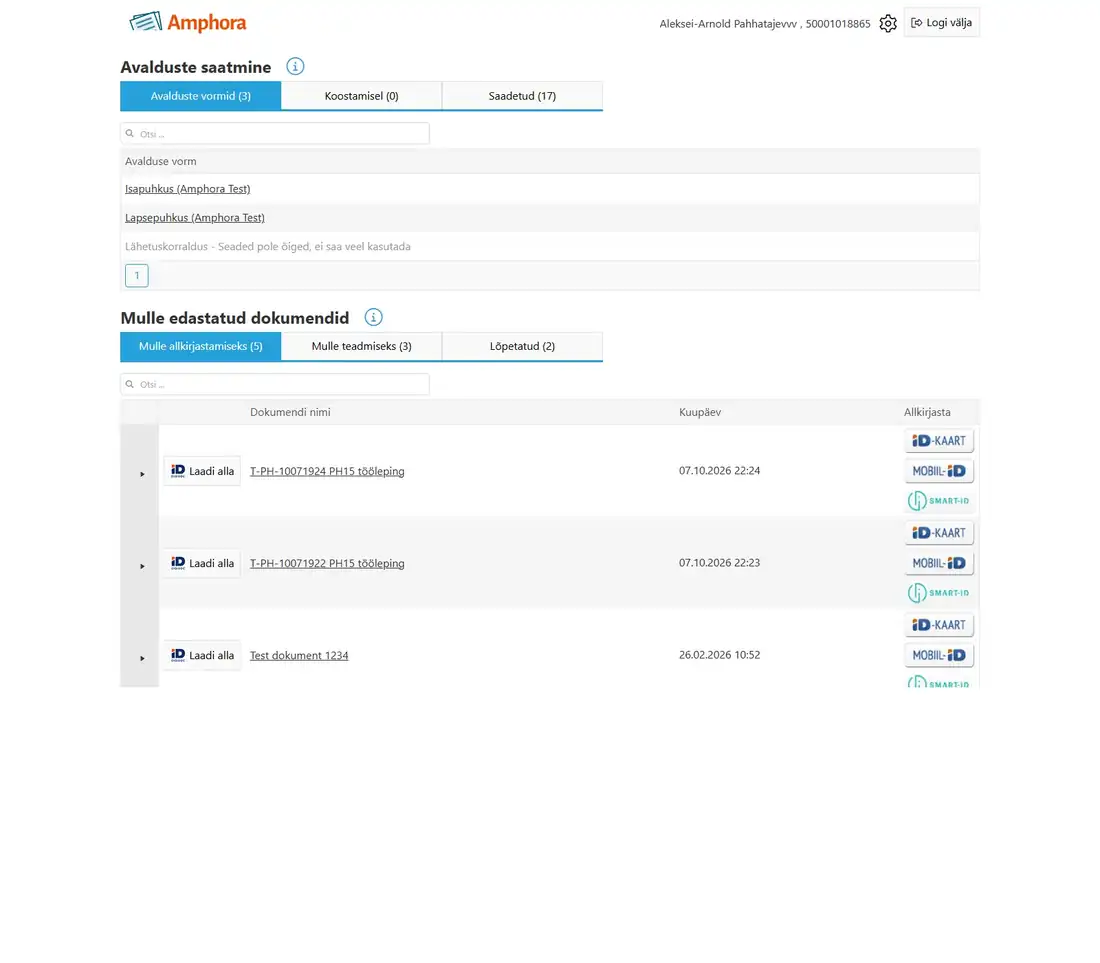Sign T-PH-10071922 with Smart-ID
Viewport: 1100px width, 963px height.
click(x=939, y=593)
